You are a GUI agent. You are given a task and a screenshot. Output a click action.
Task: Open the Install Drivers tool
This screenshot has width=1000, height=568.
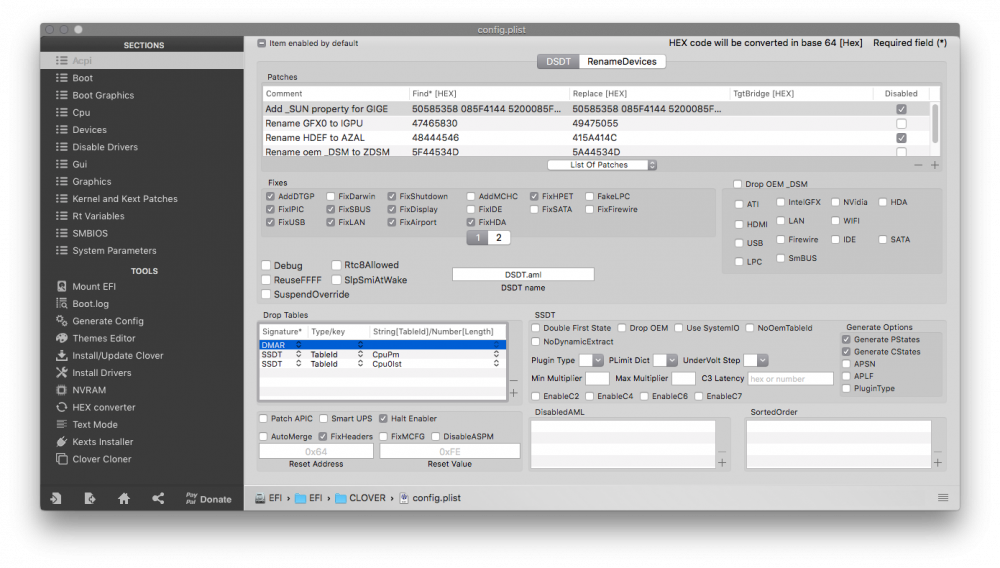click(101, 372)
